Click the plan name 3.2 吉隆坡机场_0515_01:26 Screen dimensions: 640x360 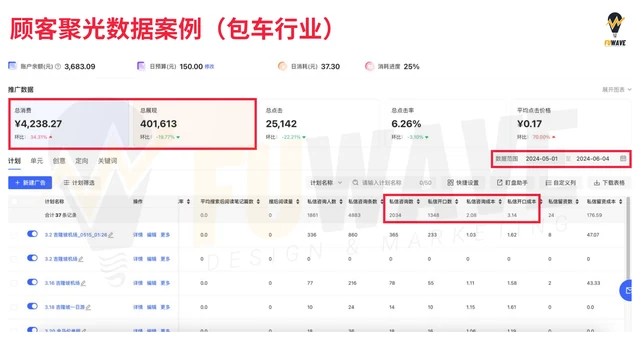76,235
